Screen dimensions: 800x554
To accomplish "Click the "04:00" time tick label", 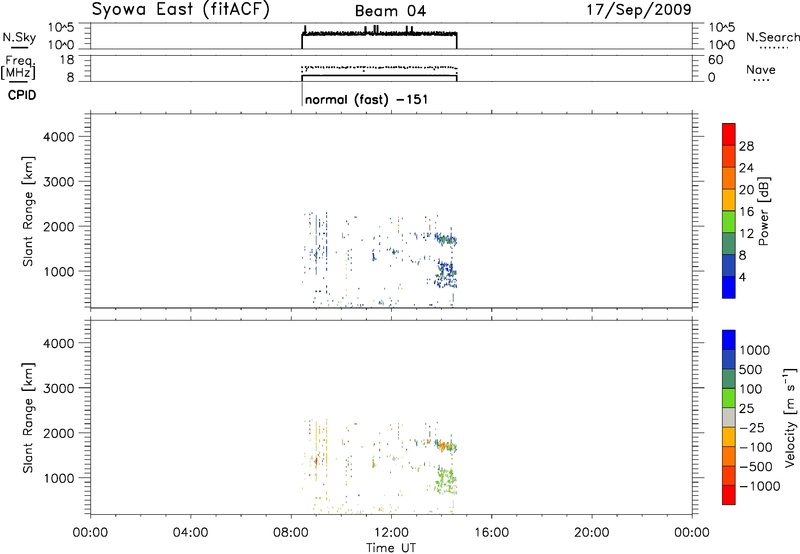I will click(190, 533).
